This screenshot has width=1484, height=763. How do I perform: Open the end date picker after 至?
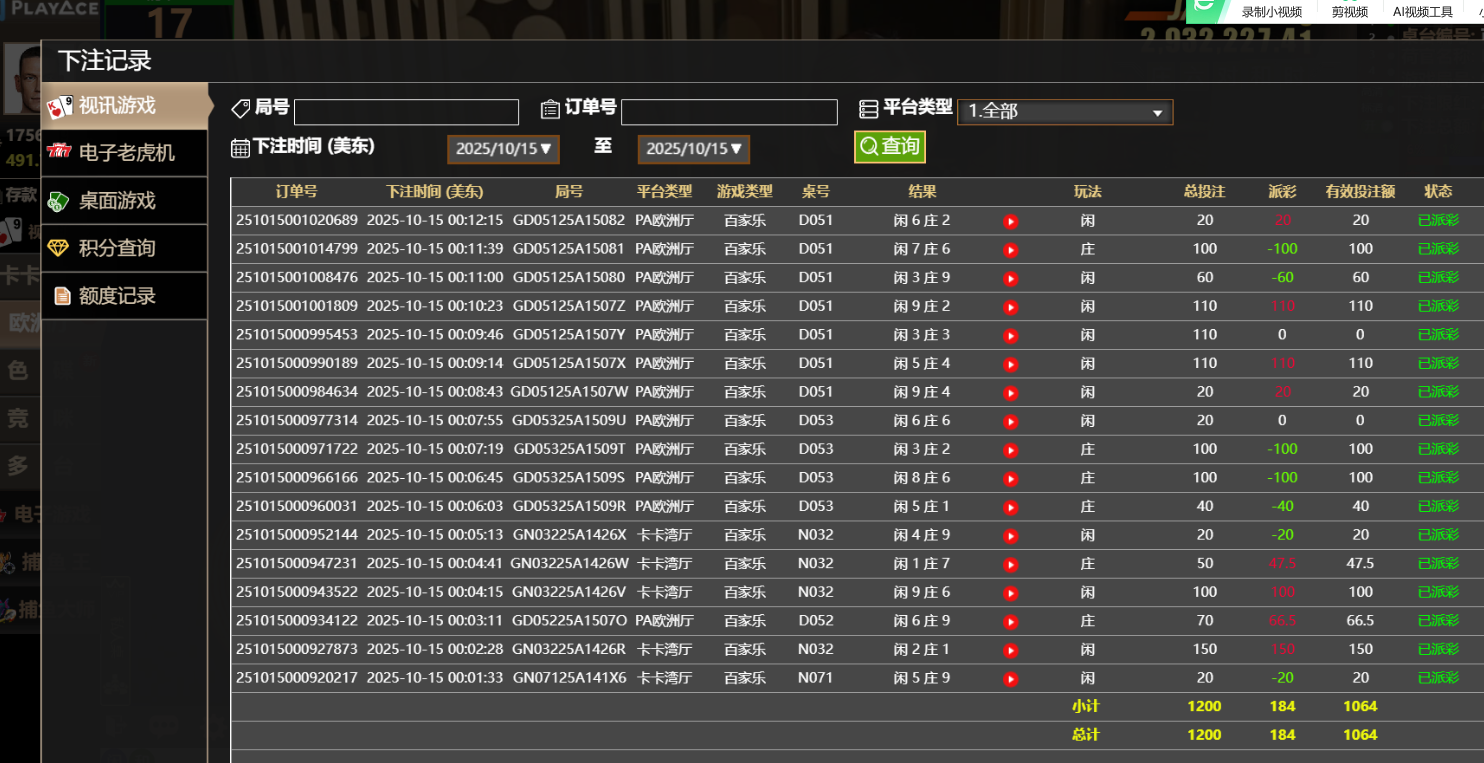(693, 149)
